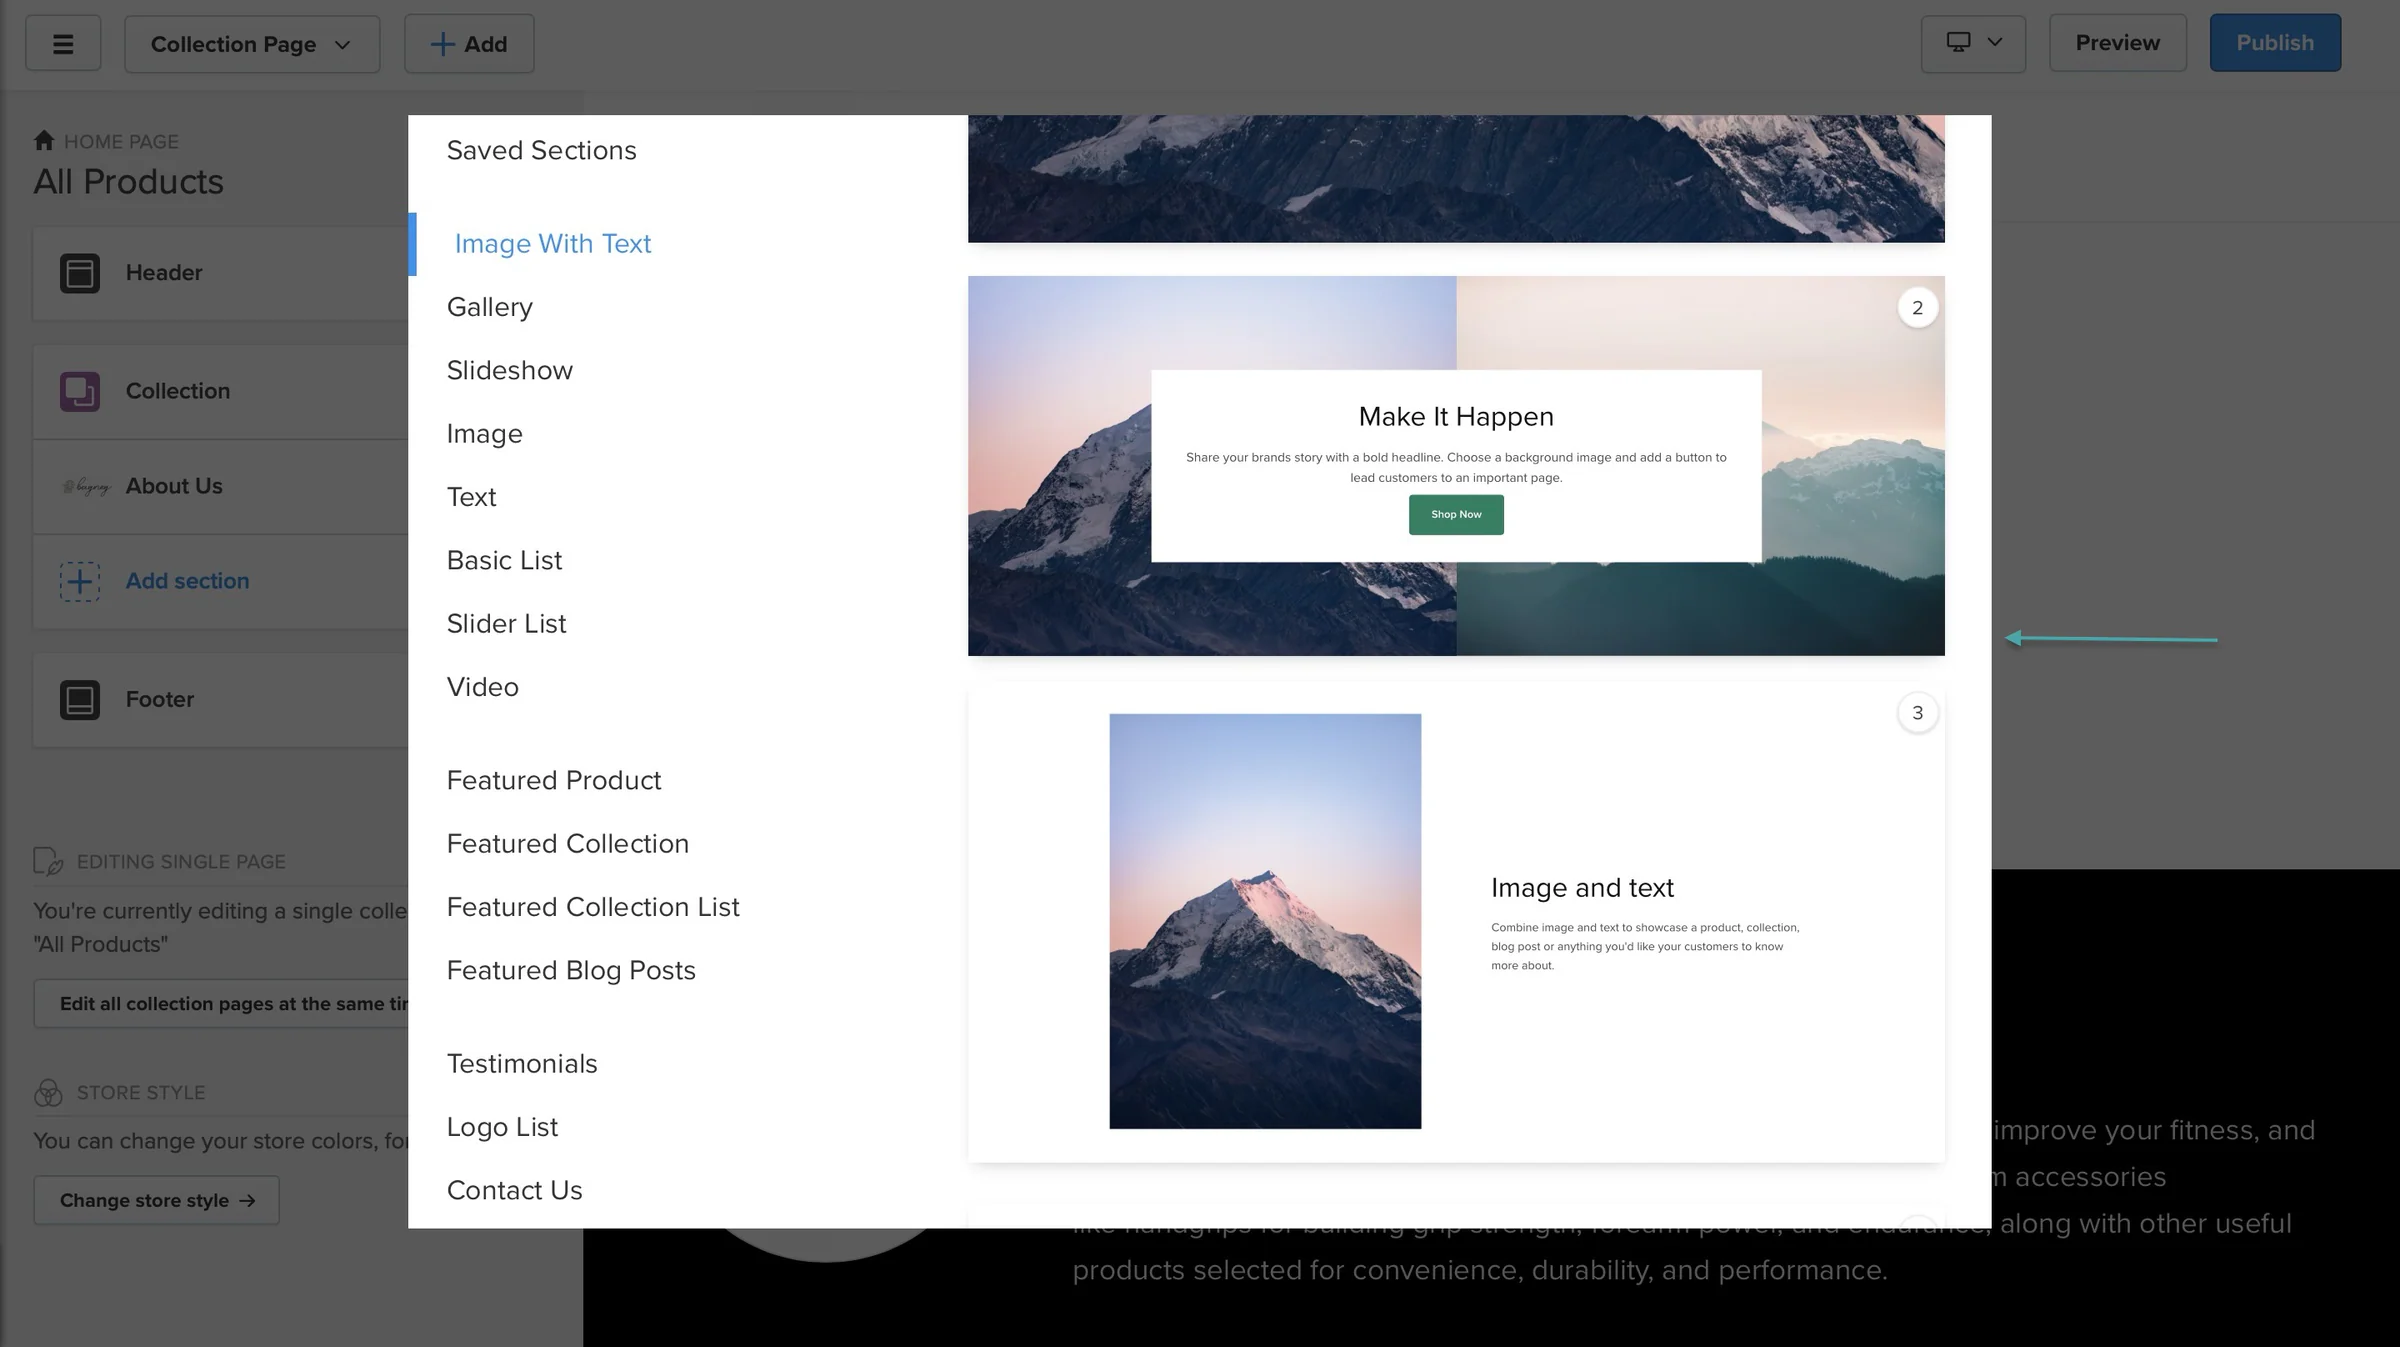The width and height of the screenshot is (2400, 1347).
Task: Select Slideshow section type
Action: point(509,370)
